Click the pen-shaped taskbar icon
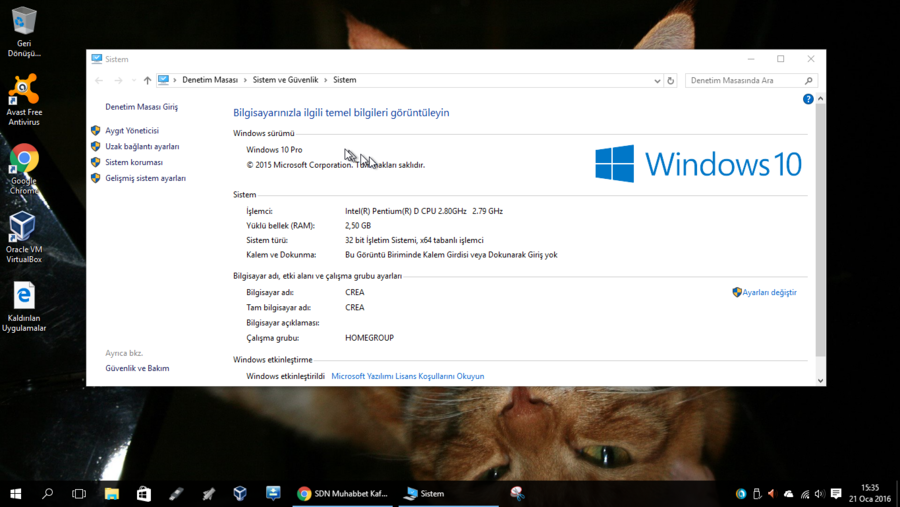This screenshot has height=507, width=900. coord(176,494)
